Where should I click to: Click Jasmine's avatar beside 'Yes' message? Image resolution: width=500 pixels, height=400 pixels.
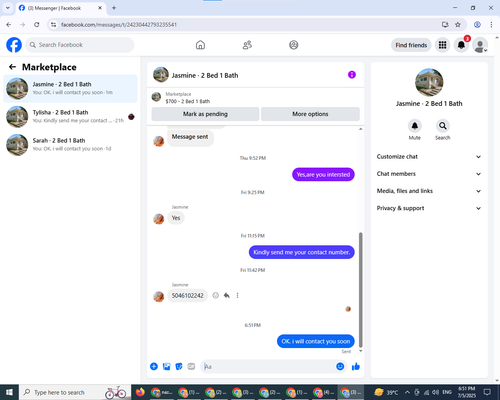point(159,219)
